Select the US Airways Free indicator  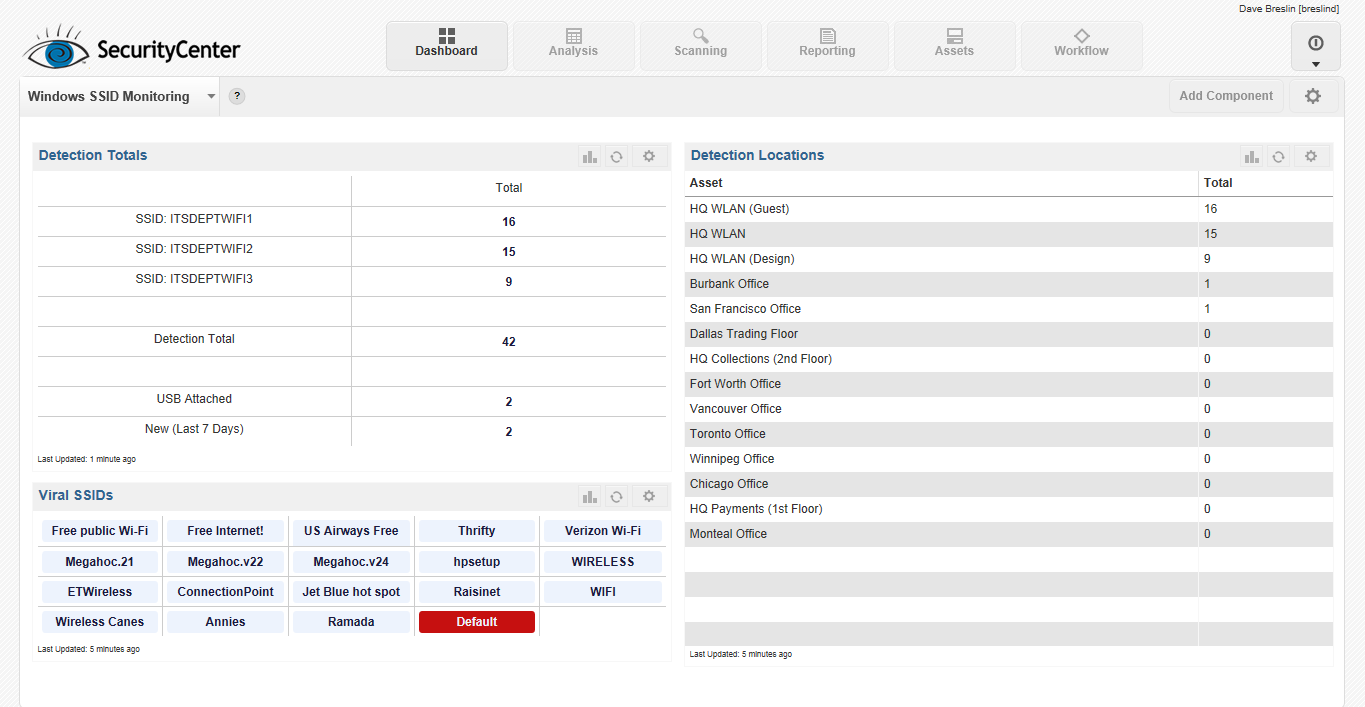(x=351, y=531)
